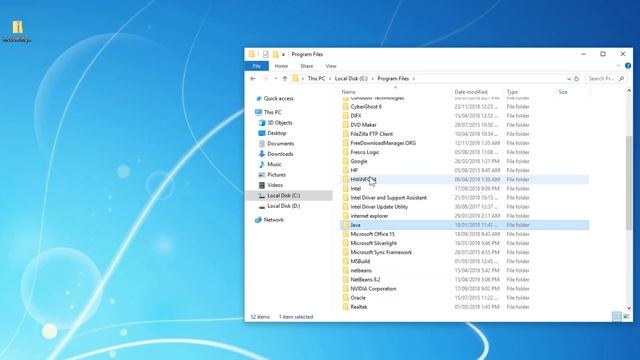
Task: Select the Oracle folder icon
Action: click(x=346, y=298)
